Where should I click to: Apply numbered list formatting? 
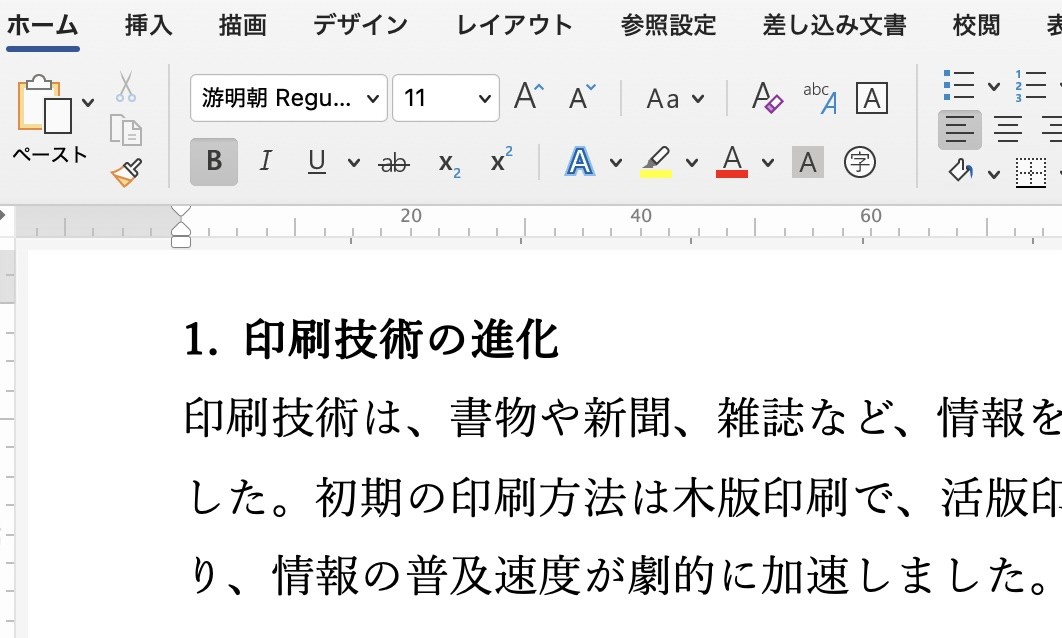[x=1031, y=86]
